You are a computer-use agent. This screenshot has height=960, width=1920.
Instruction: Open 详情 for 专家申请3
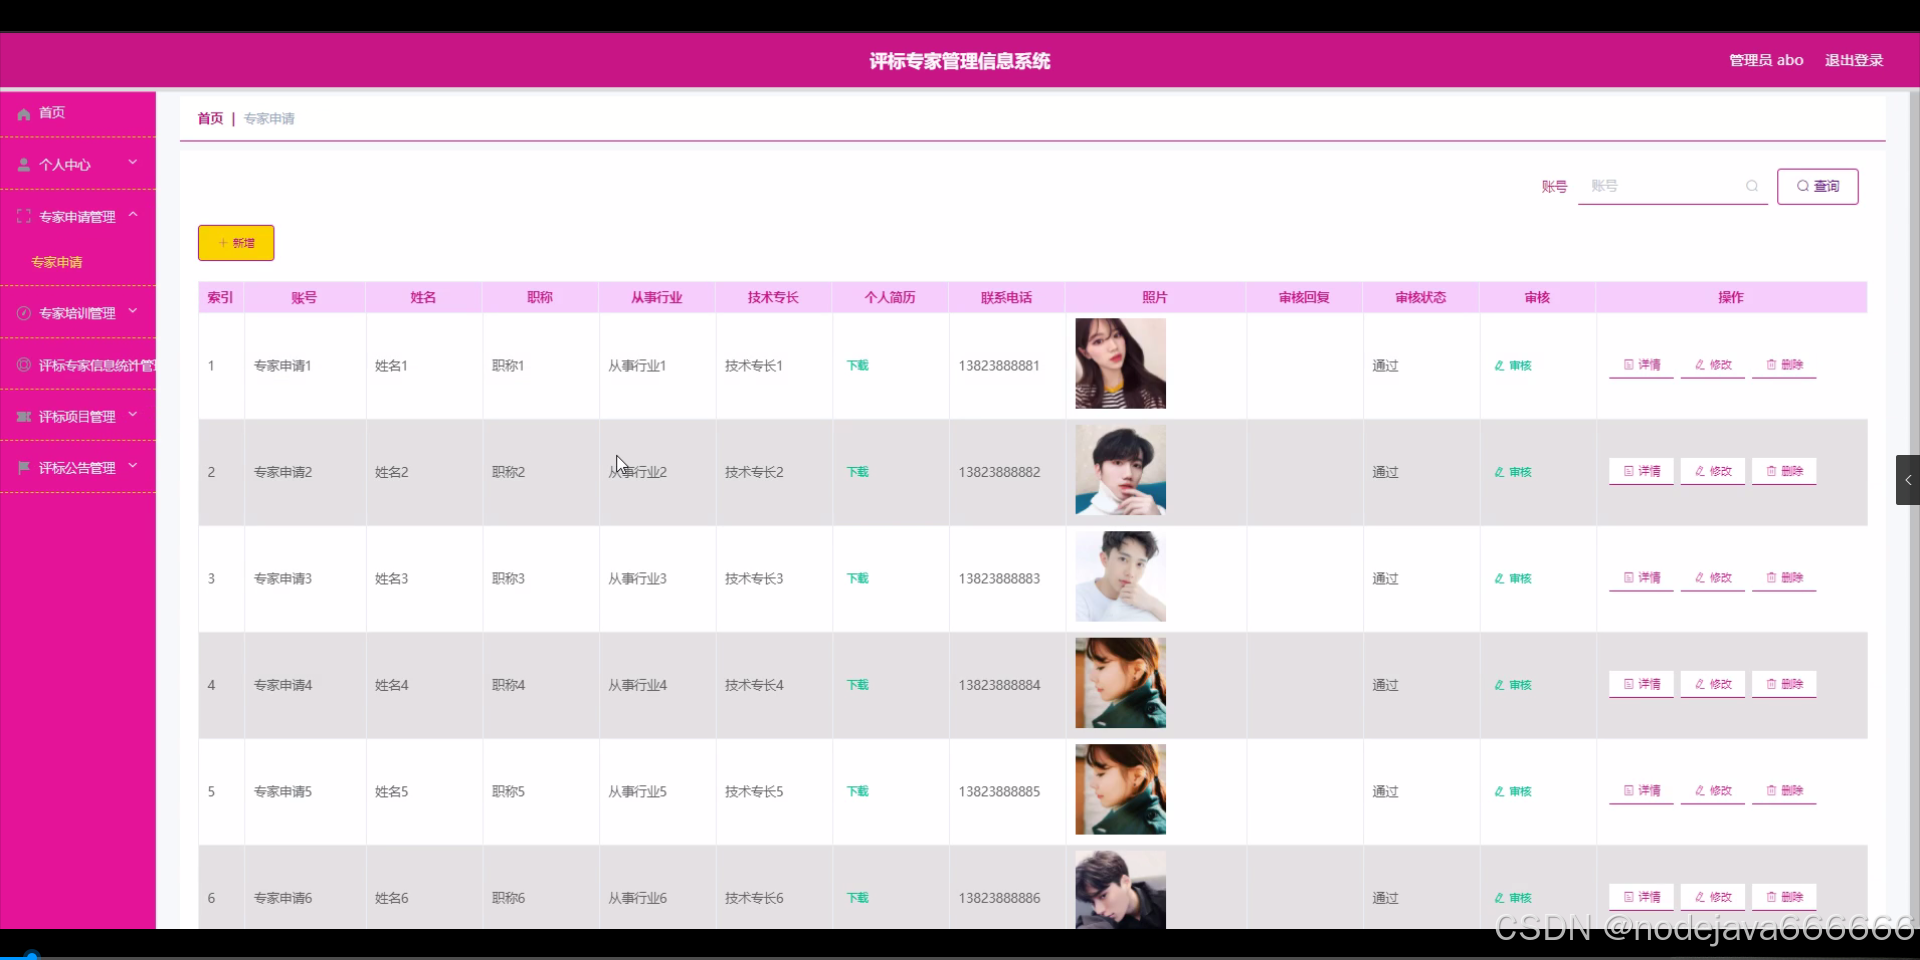point(1641,578)
